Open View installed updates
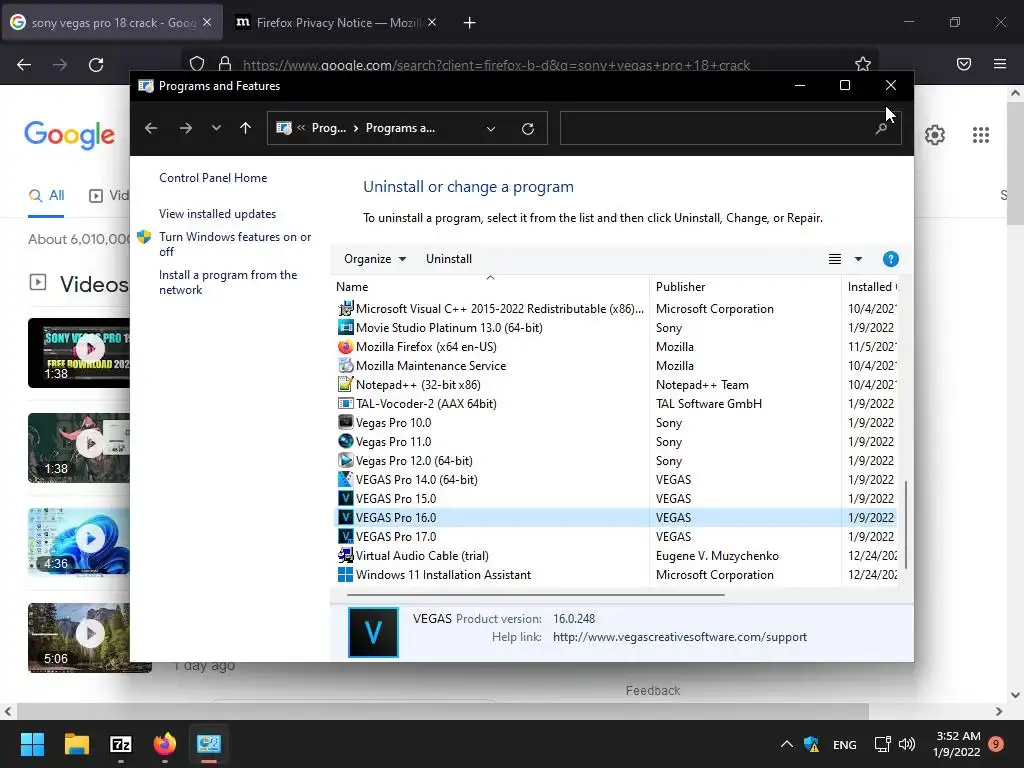The image size is (1024, 768). 217,214
